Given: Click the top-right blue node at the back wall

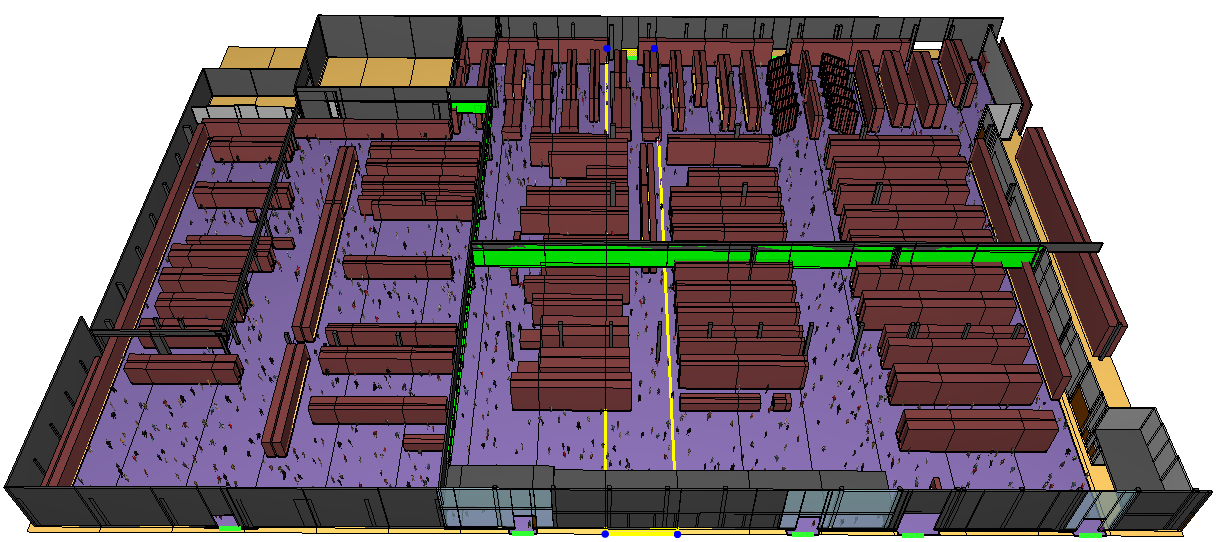Looking at the screenshot, I should [x=654, y=48].
